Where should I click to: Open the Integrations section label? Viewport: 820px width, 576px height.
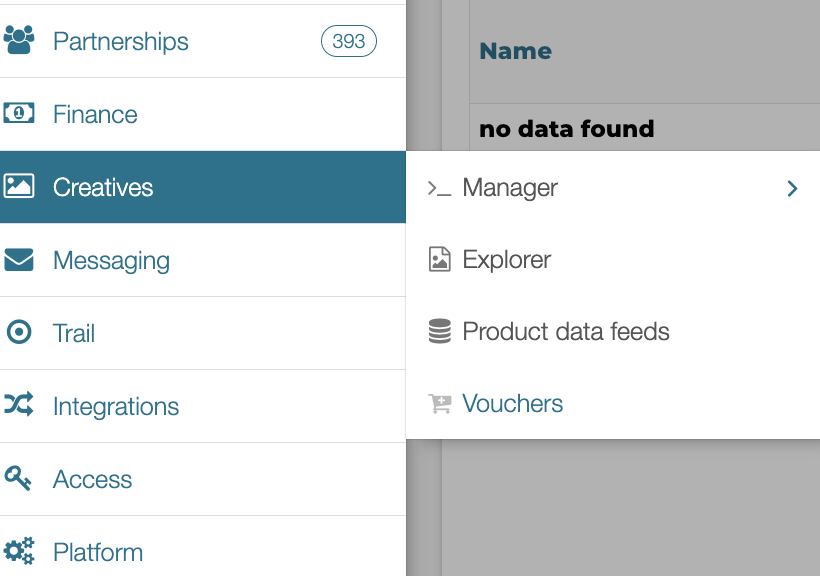(116, 406)
